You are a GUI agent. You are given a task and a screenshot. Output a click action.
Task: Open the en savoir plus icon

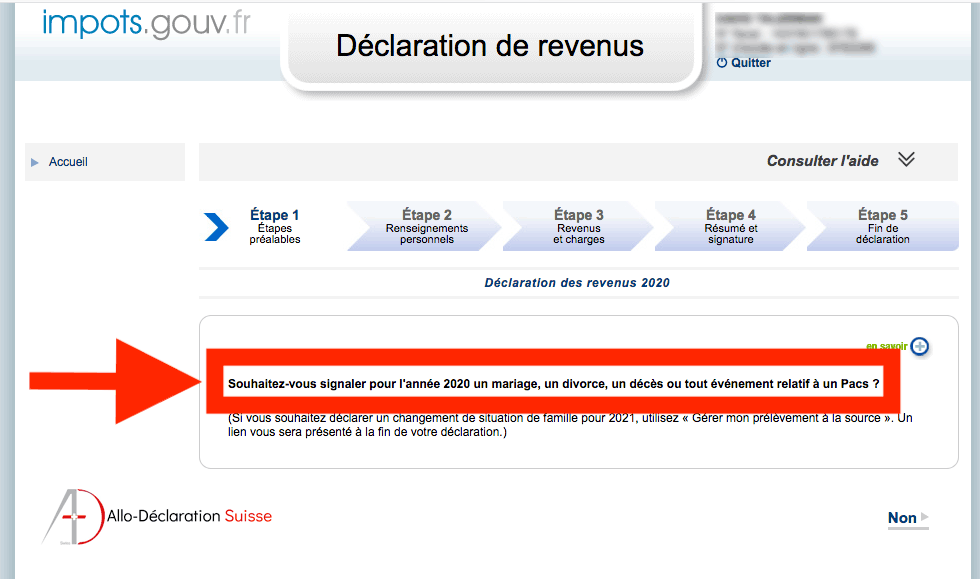coord(919,346)
